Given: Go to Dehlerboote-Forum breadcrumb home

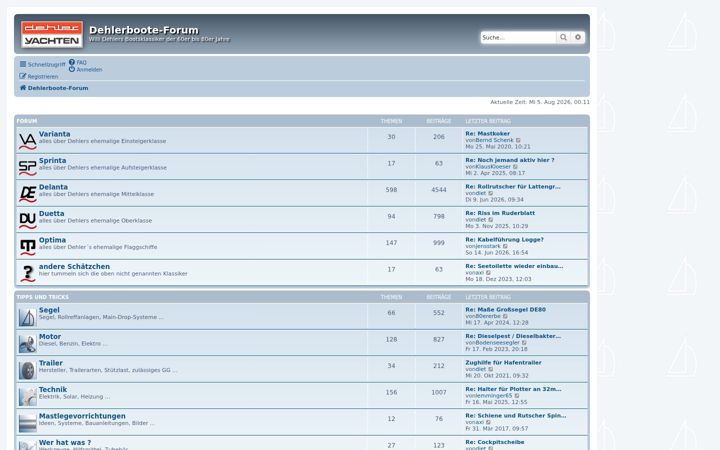Looking at the screenshot, I should pyautogui.click(x=54, y=88).
